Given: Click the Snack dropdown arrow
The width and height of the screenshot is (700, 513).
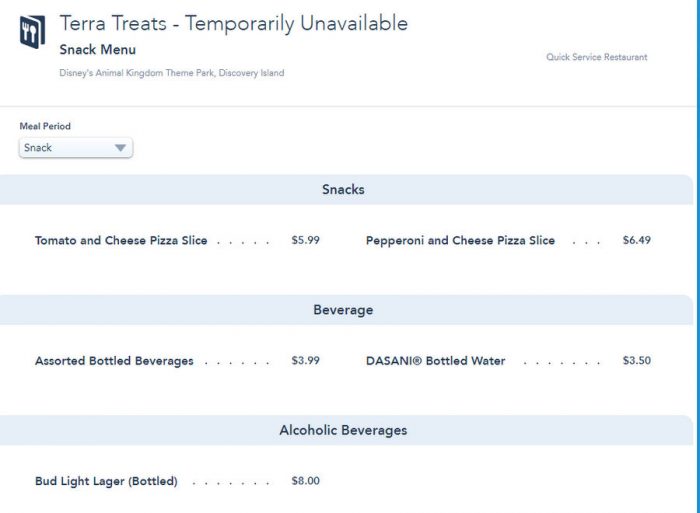Looking at the screenshot, I should pos(120,148).
